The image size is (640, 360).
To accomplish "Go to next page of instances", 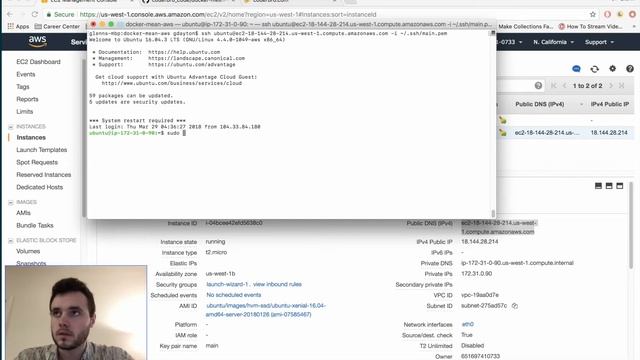I will point(611,86).
